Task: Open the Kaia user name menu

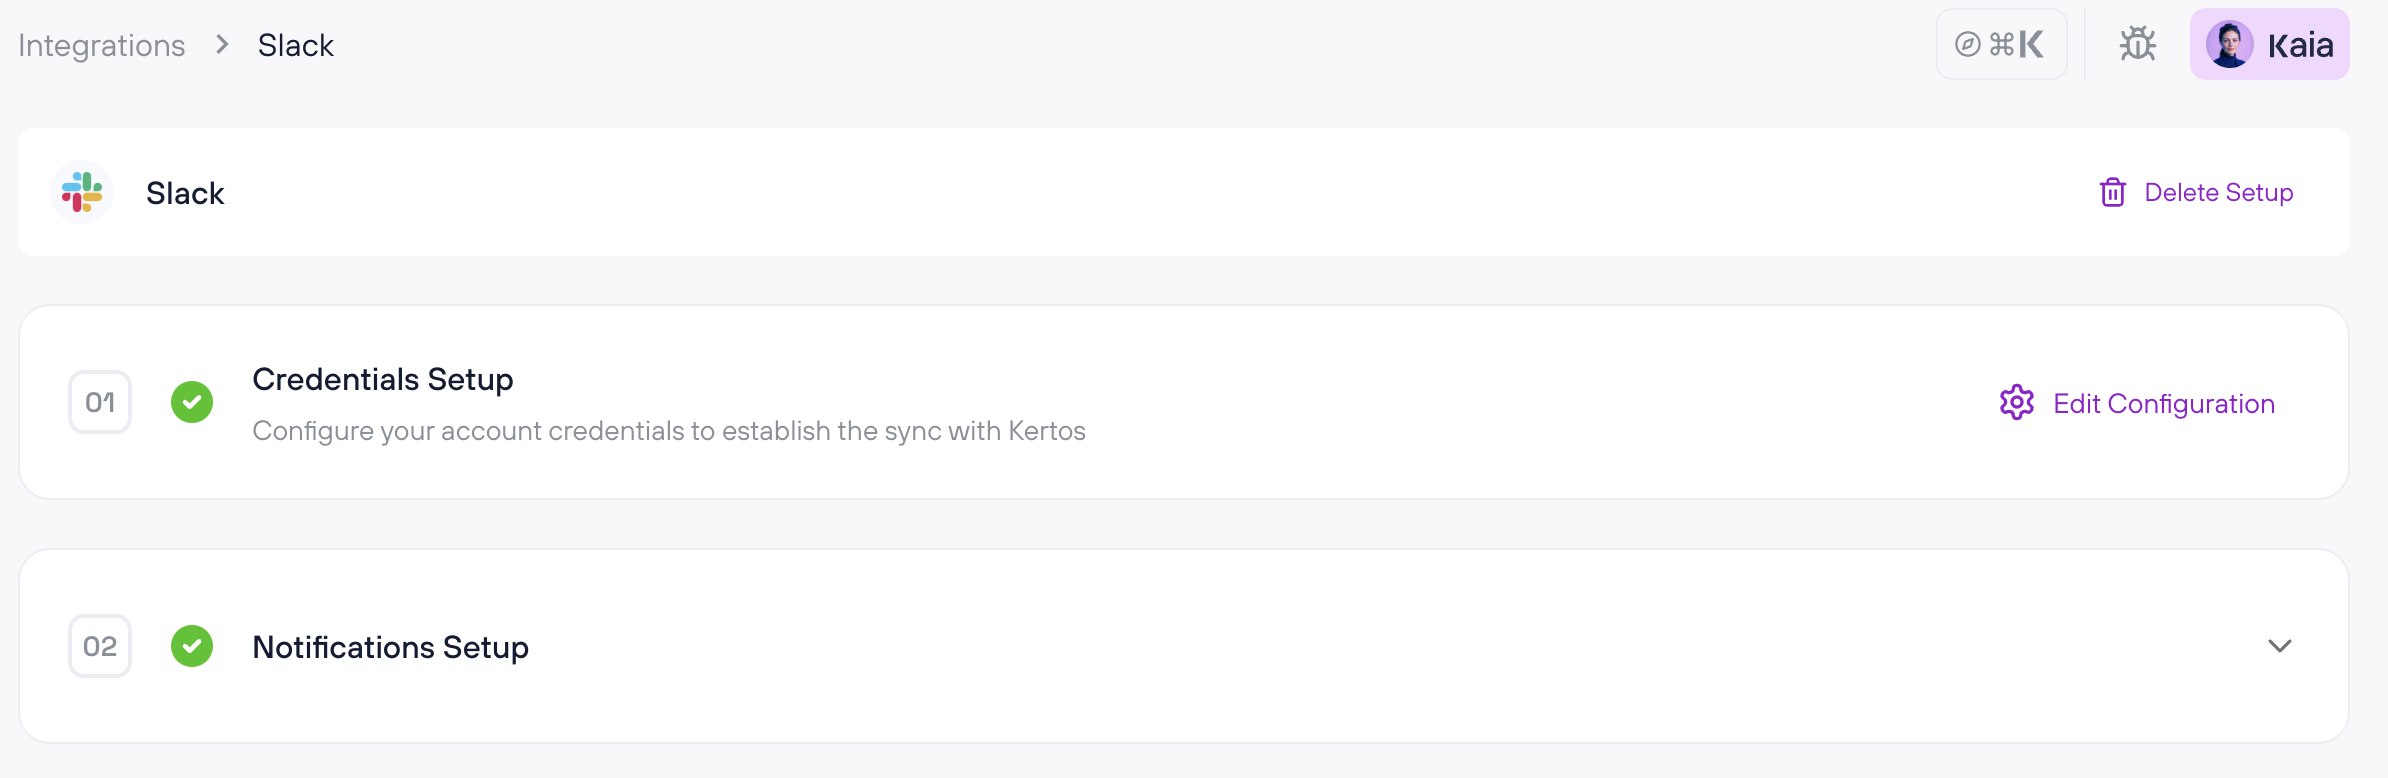Action: [x=2300, y=45]
